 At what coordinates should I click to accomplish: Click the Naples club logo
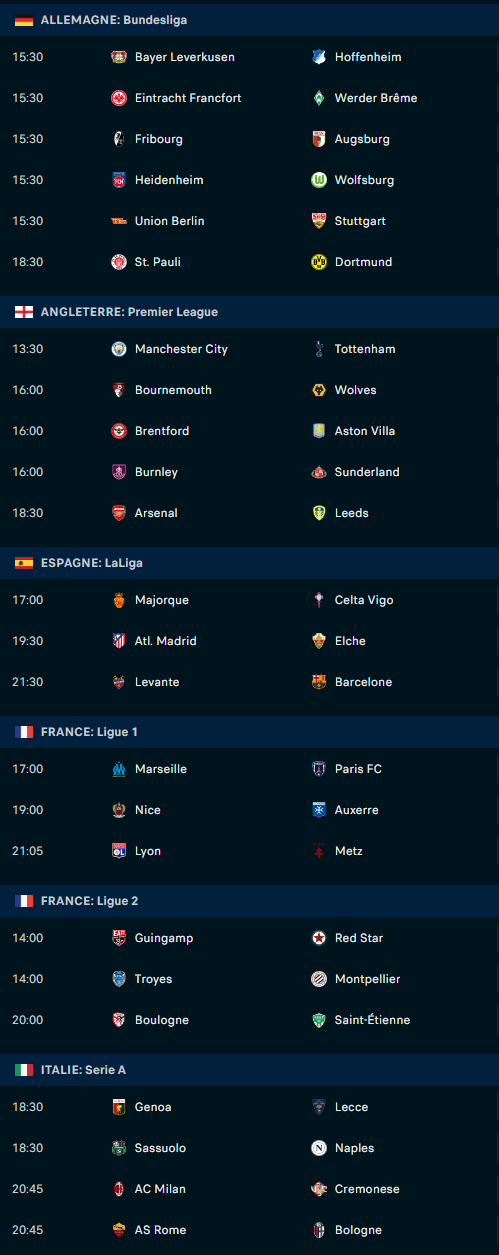(319, 1148)
